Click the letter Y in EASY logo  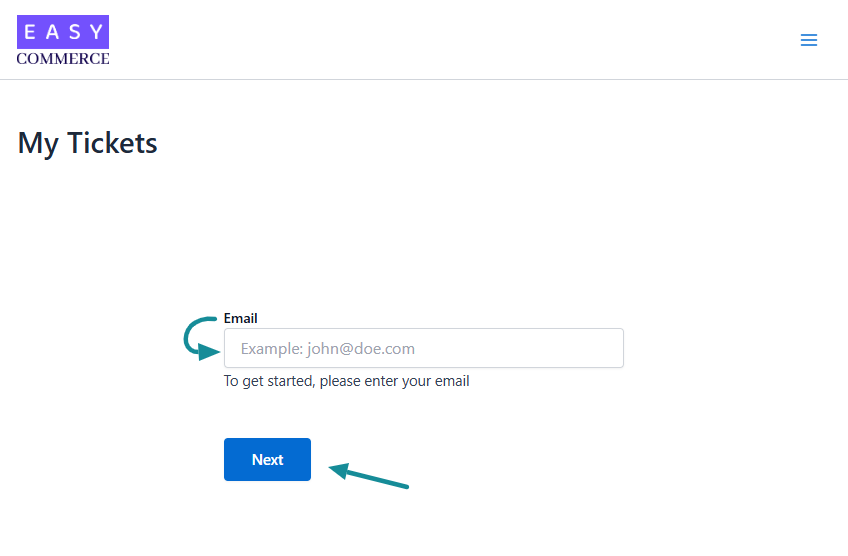pos(97,32)
